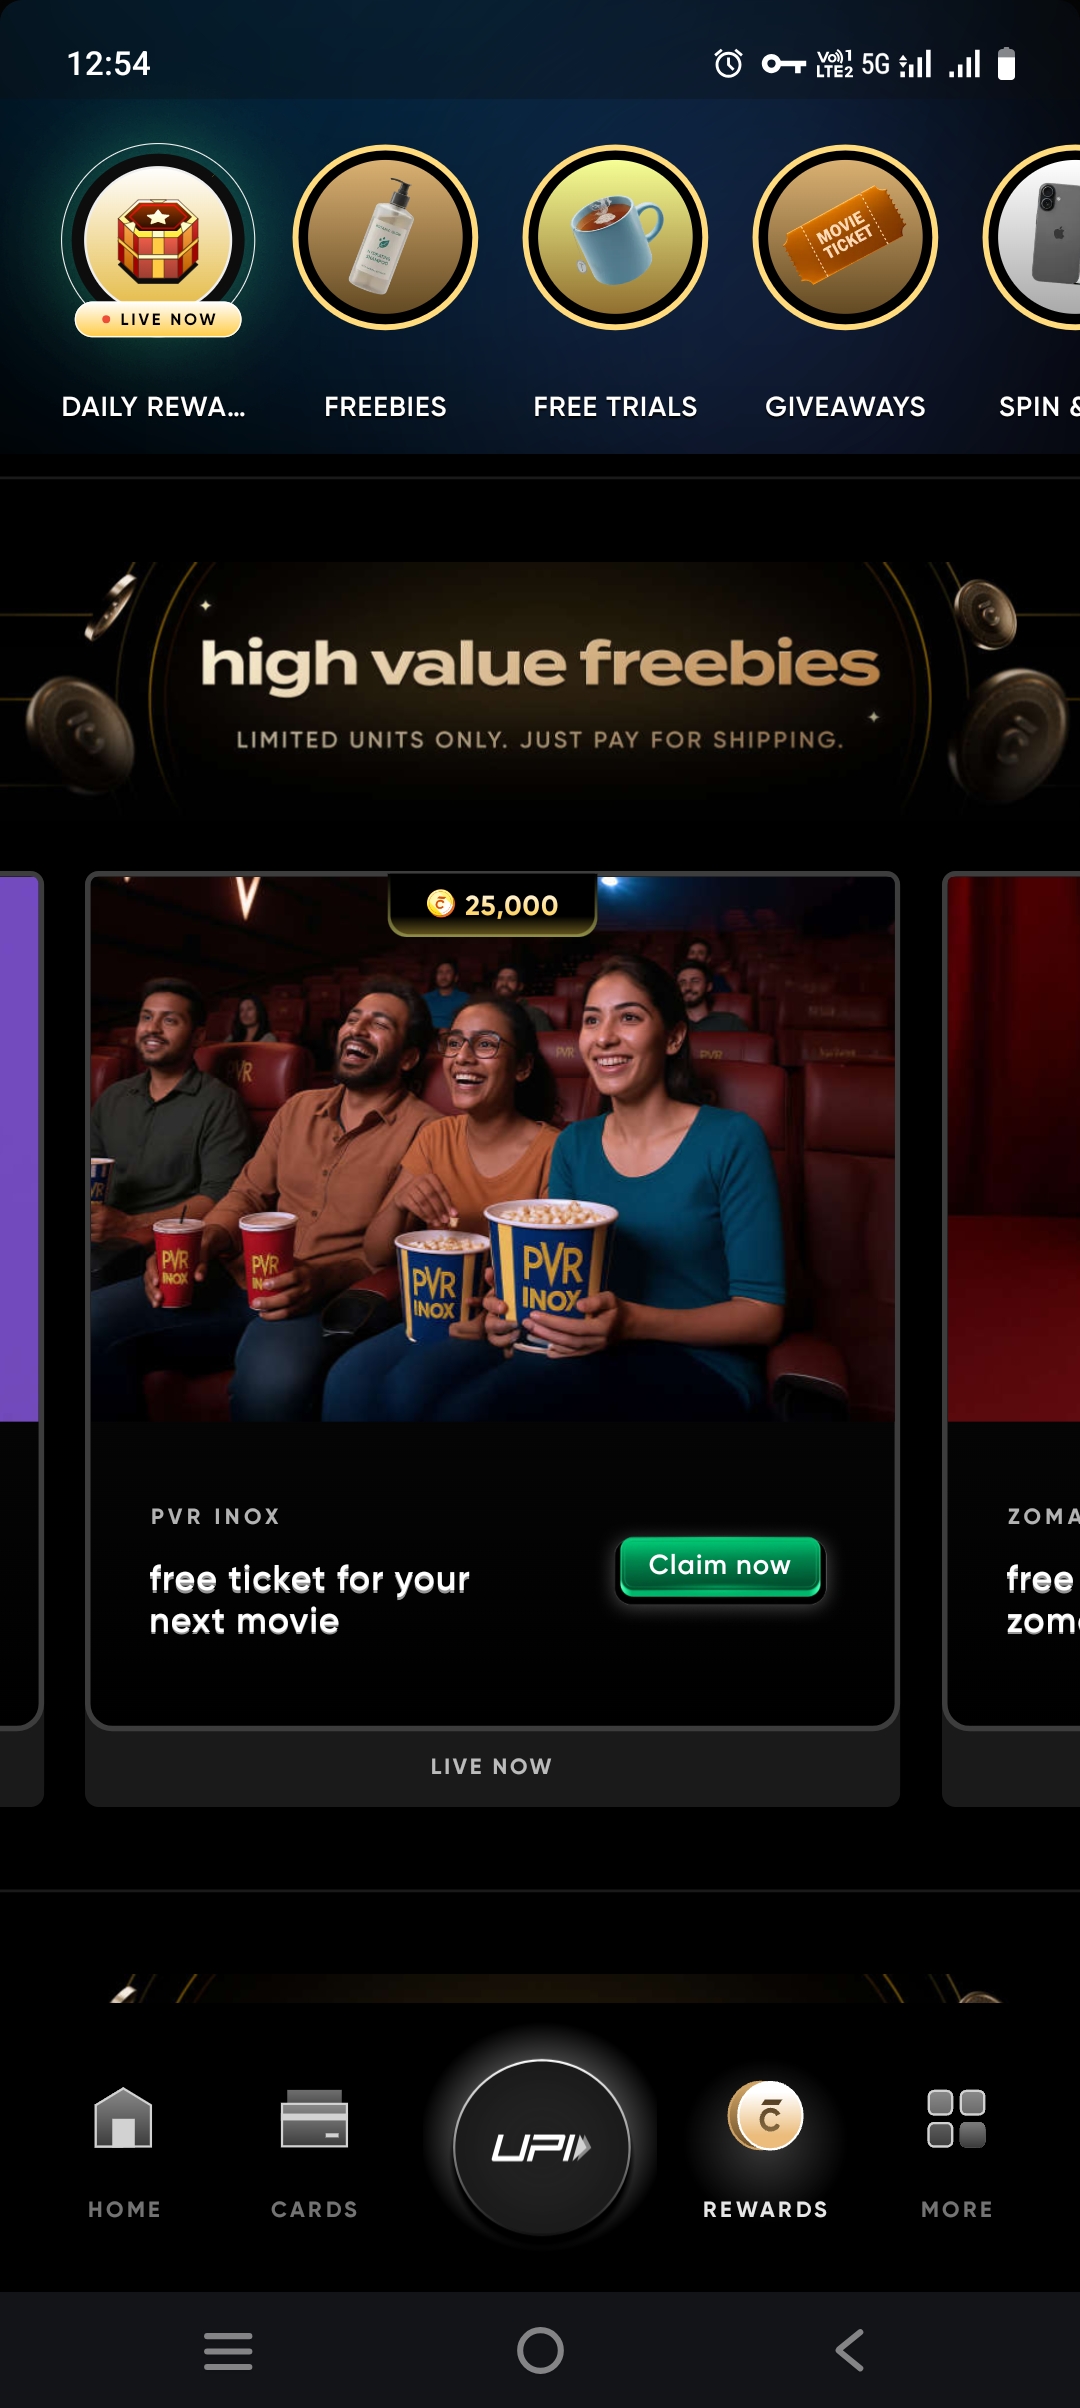This screenshot has width=1080, height=2408.
Task: Tap the Android home circle button
Action: coord(540,2350)
